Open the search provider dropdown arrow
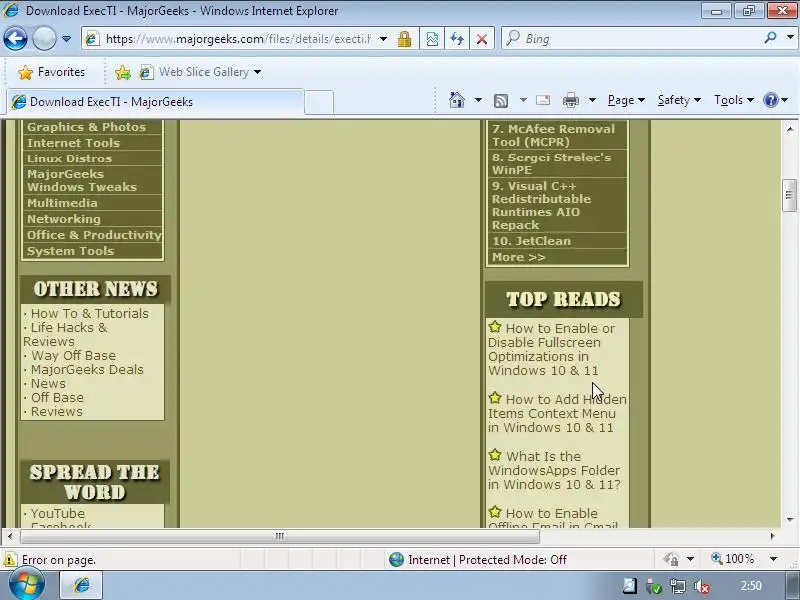Image resolution: width=800 pixels, height=600 pixels. (790, 38)
